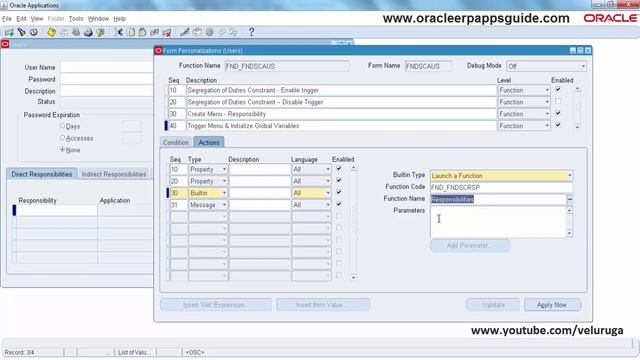Click the Parameters text area
640x360 pixels.
498,222
